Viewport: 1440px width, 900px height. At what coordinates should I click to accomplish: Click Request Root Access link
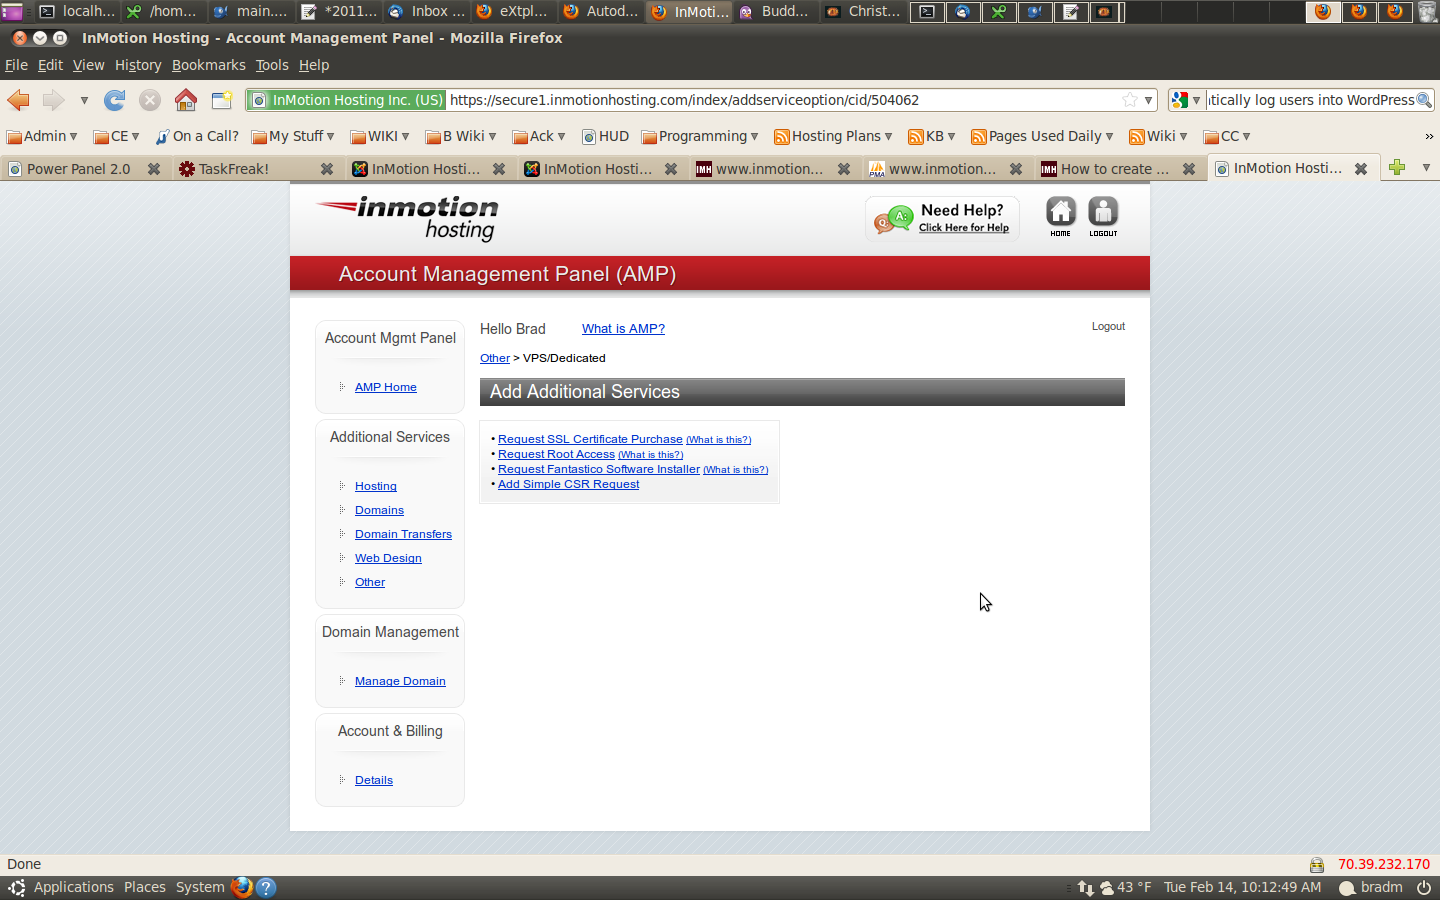pos(556,454)
